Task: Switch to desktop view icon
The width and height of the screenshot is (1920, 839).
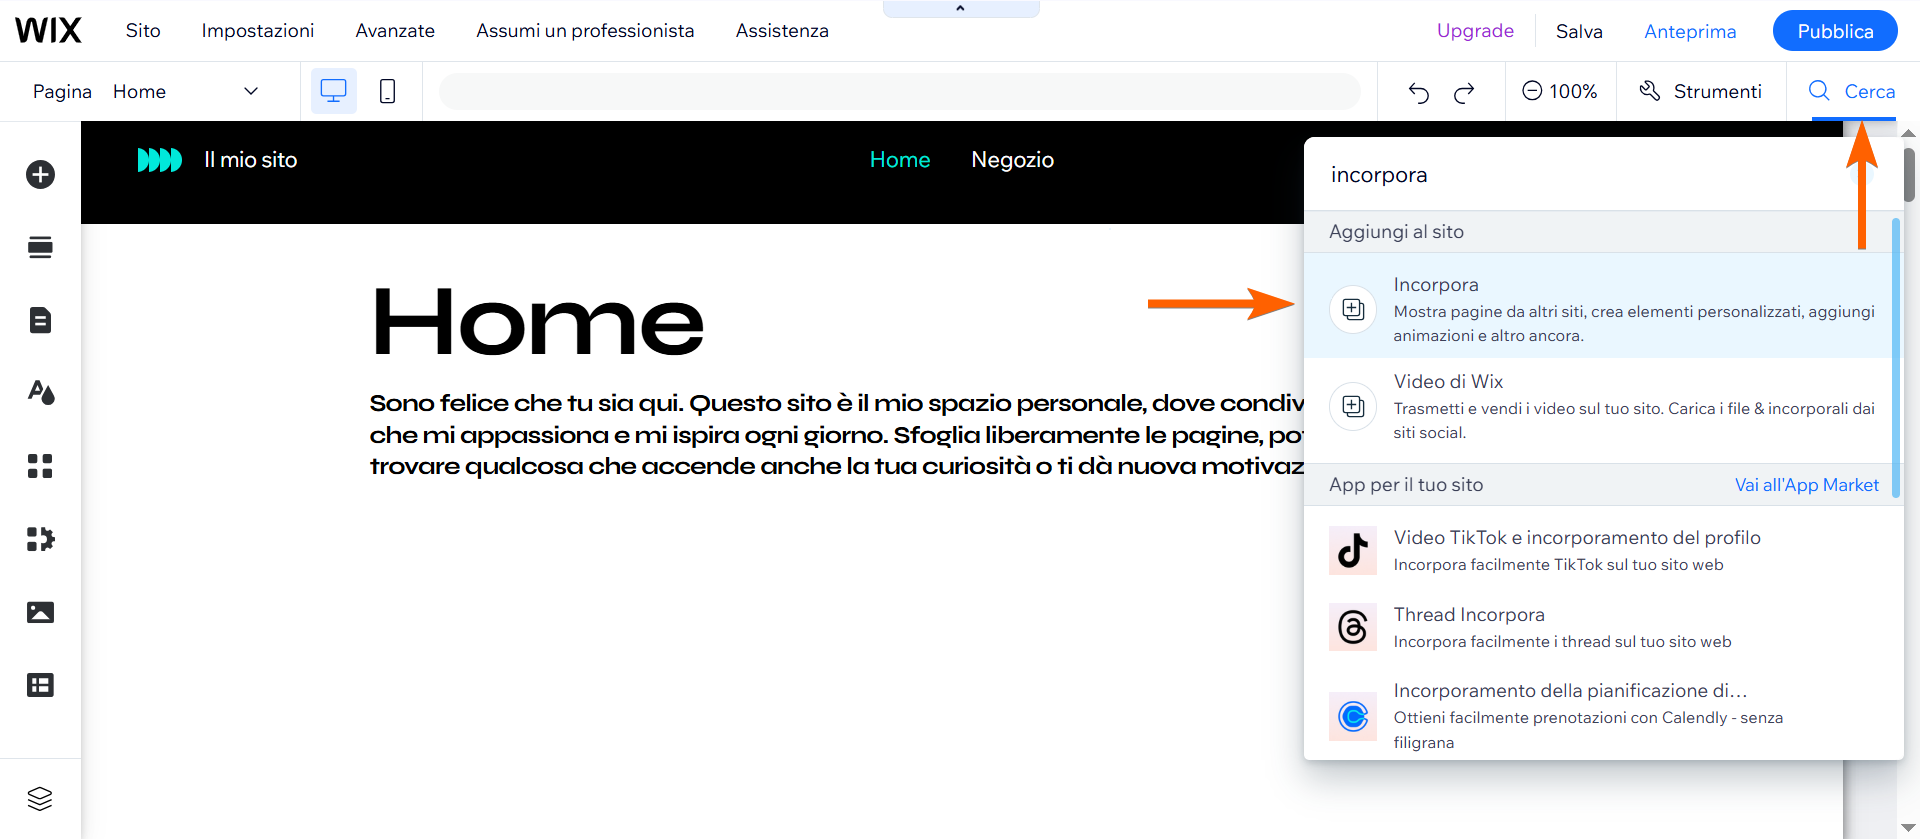Action: pyautogui.click(x=333, y=91)
